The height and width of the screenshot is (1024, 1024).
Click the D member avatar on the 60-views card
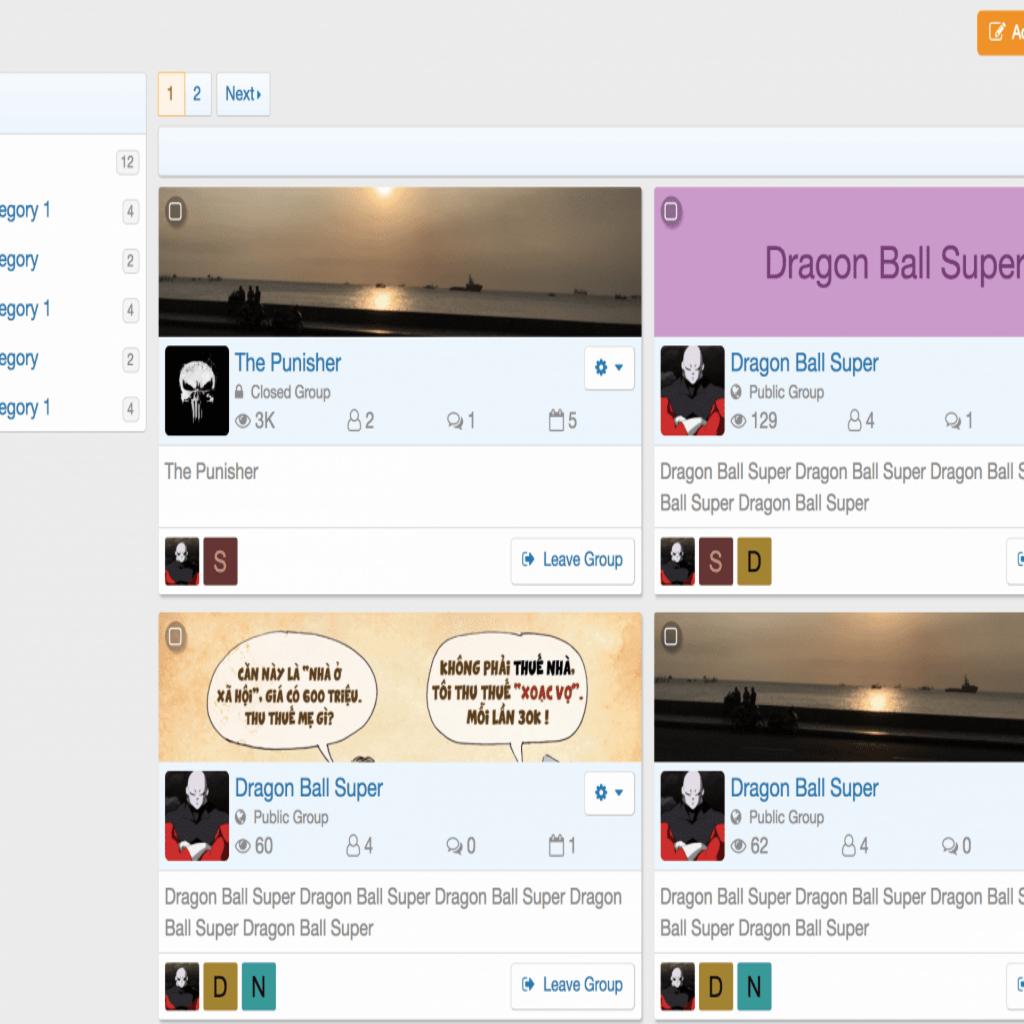(221, 987)
